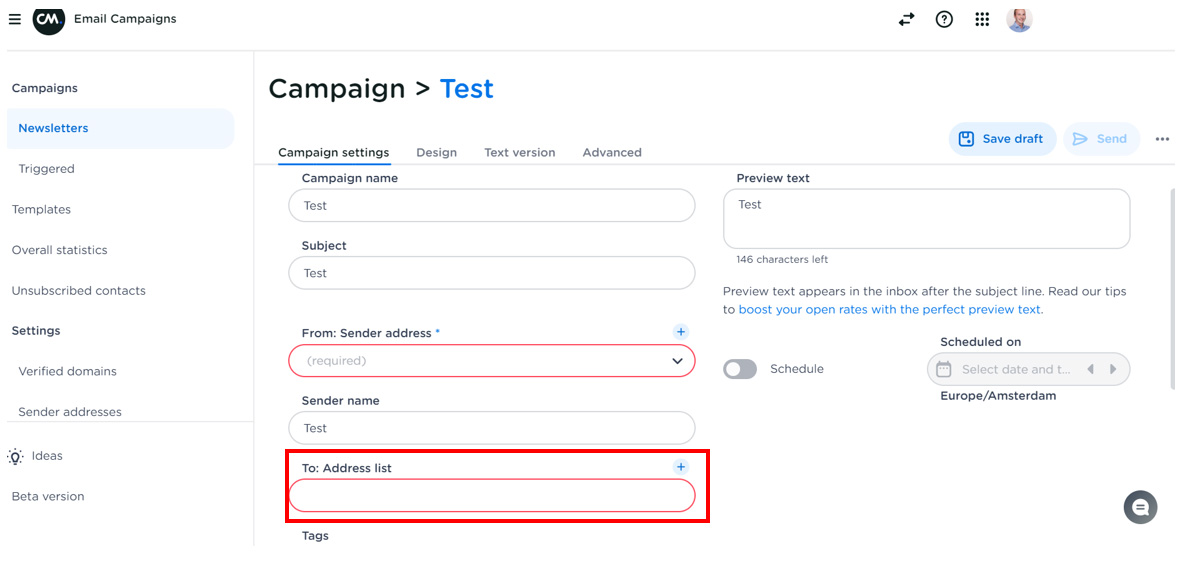Toggle the Schedule switch

740,369
